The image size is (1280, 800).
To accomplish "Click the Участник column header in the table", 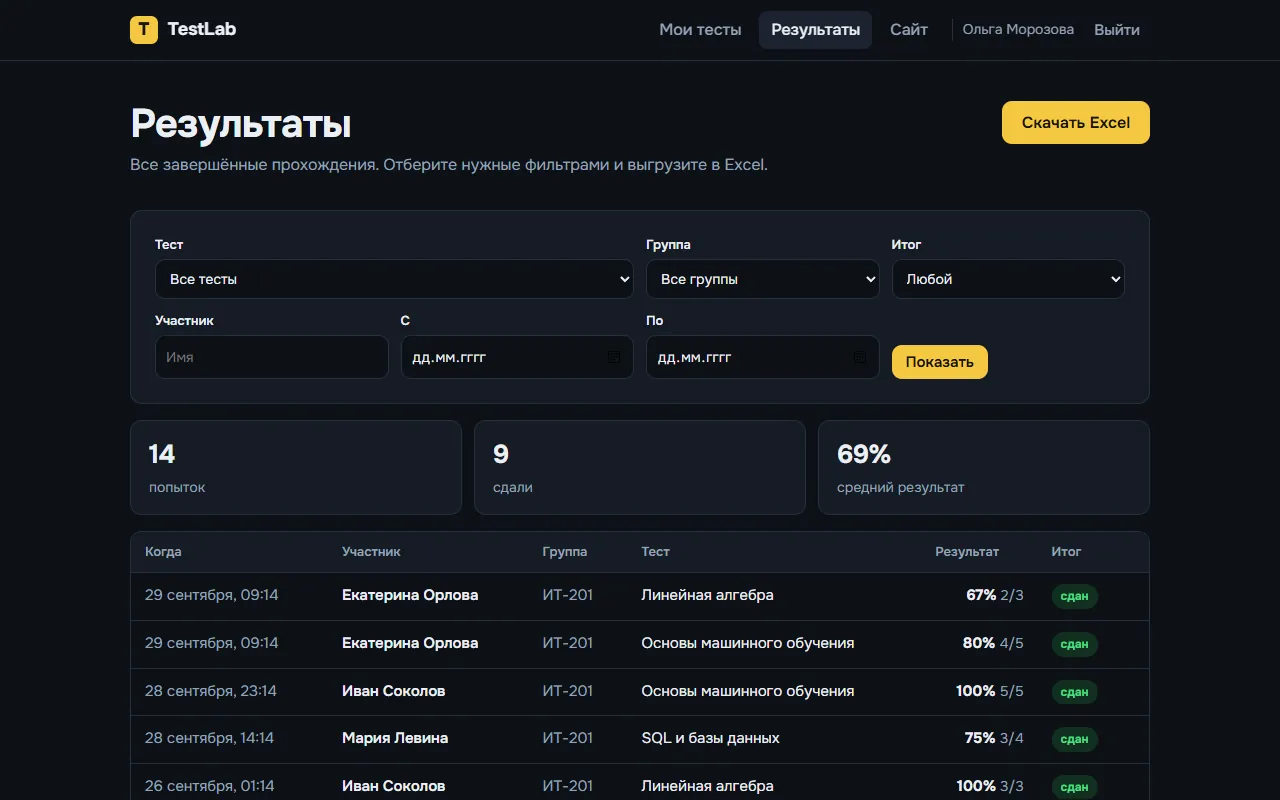I will coord(371,552).
